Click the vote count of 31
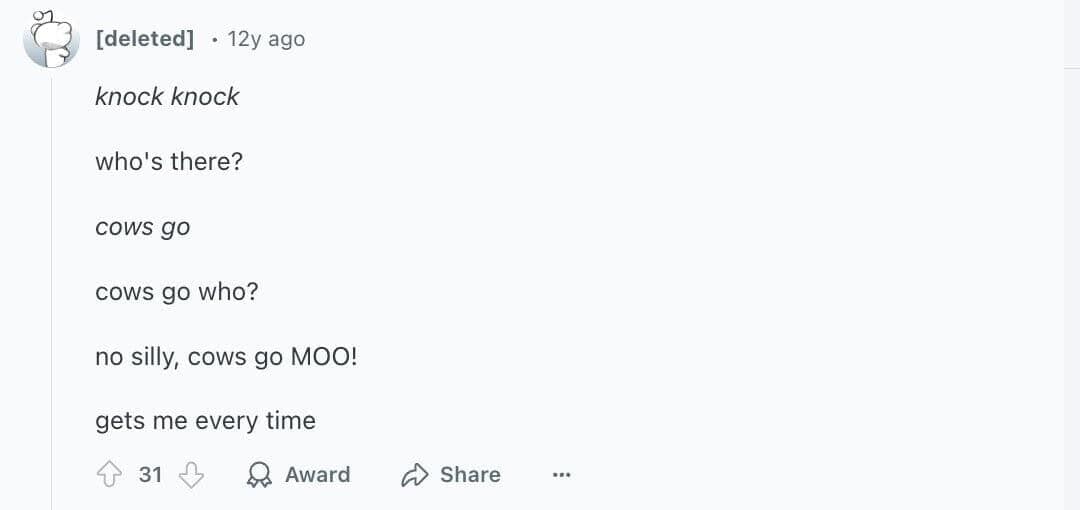This screenshot has height=510, width=1080. 150,475
